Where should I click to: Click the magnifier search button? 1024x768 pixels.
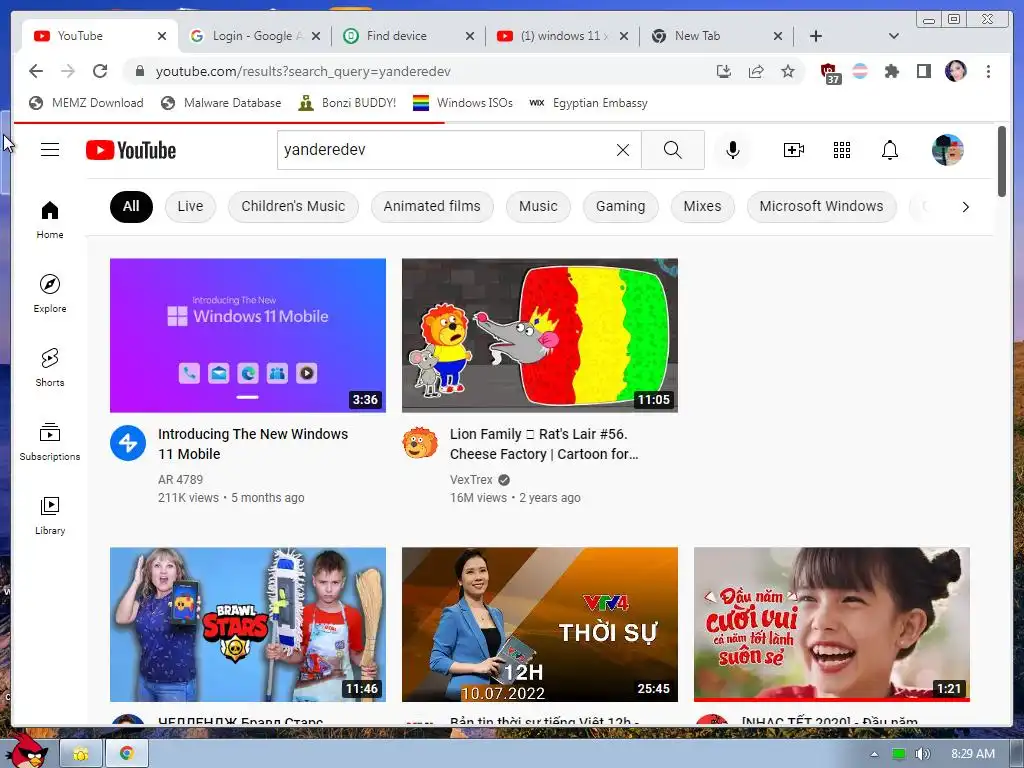point(673,150)
